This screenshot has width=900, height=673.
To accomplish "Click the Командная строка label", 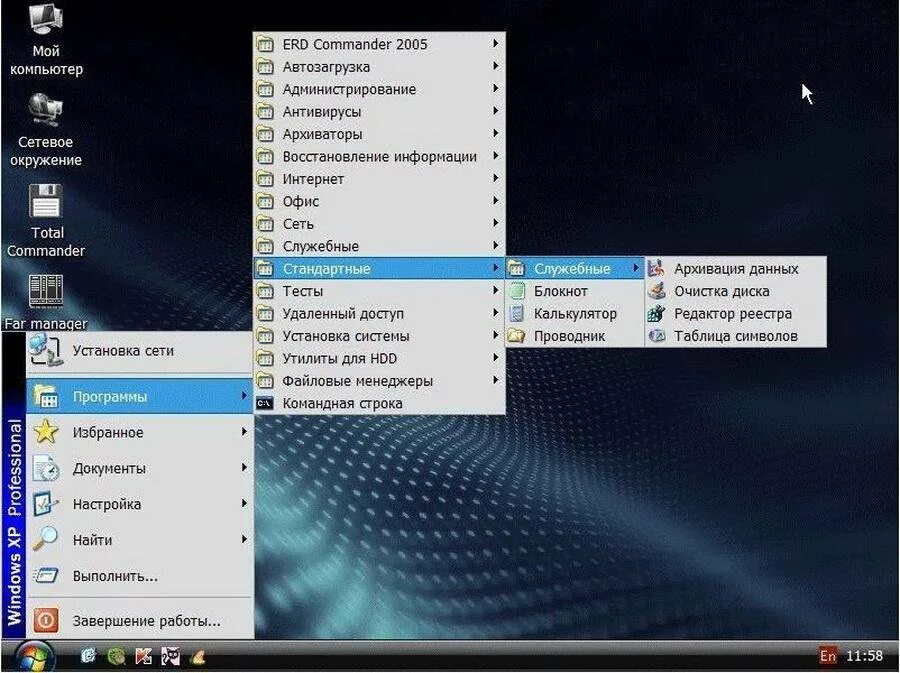I will (x=342, y=403).
